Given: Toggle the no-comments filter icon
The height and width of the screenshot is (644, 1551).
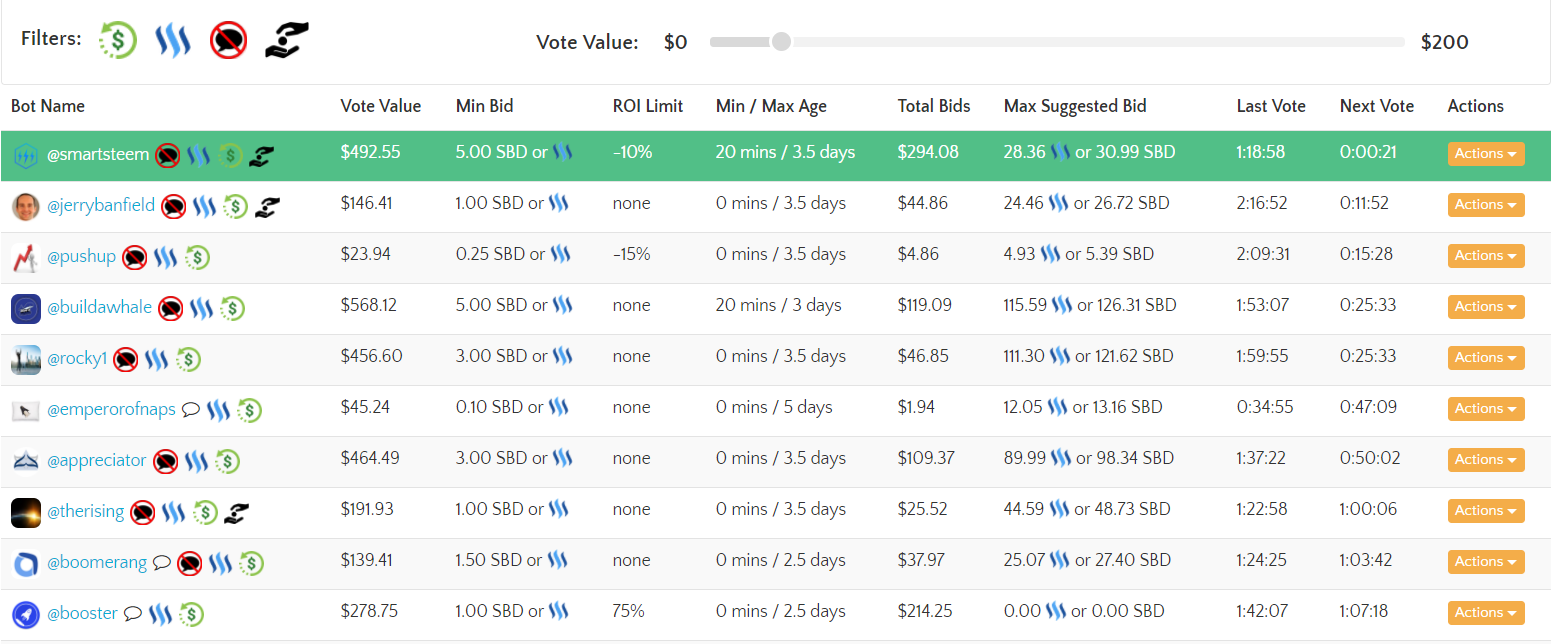Looking at the screenshot, I should (x=229, y=41).
